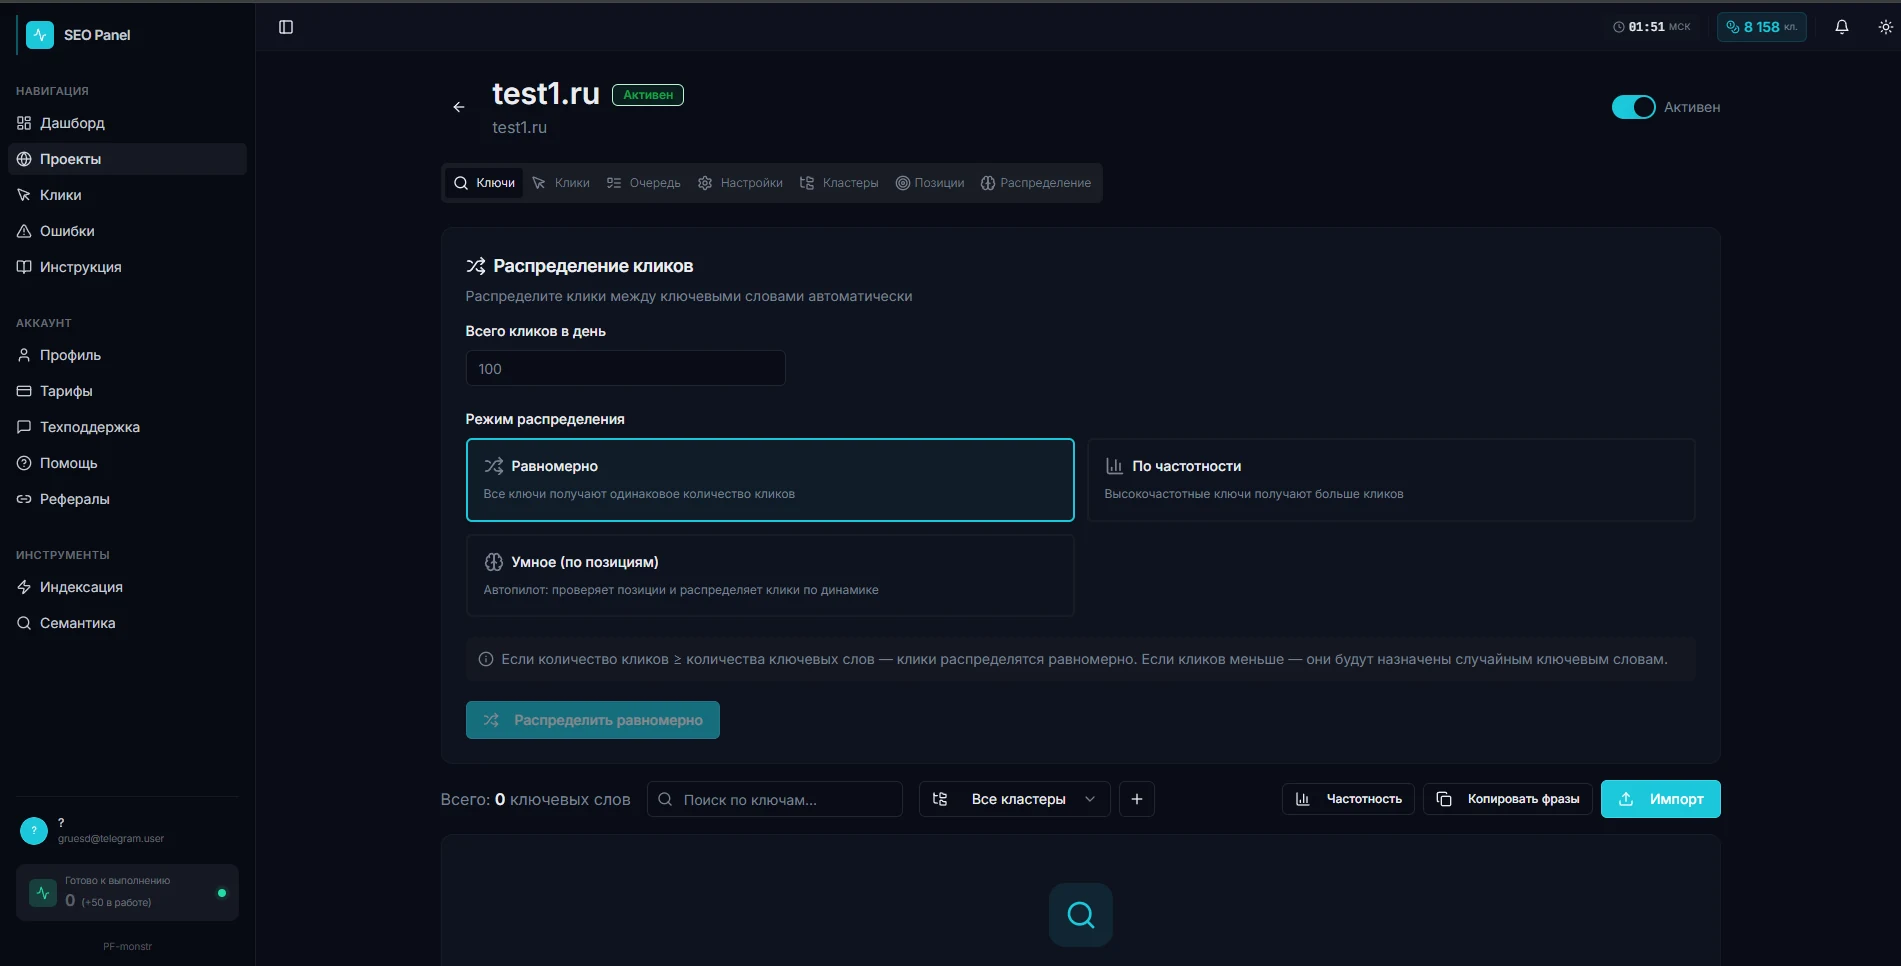Focus the Всего кликов в день field
Viewport: 1901px width, 966px height.
[x=626, y=368]
